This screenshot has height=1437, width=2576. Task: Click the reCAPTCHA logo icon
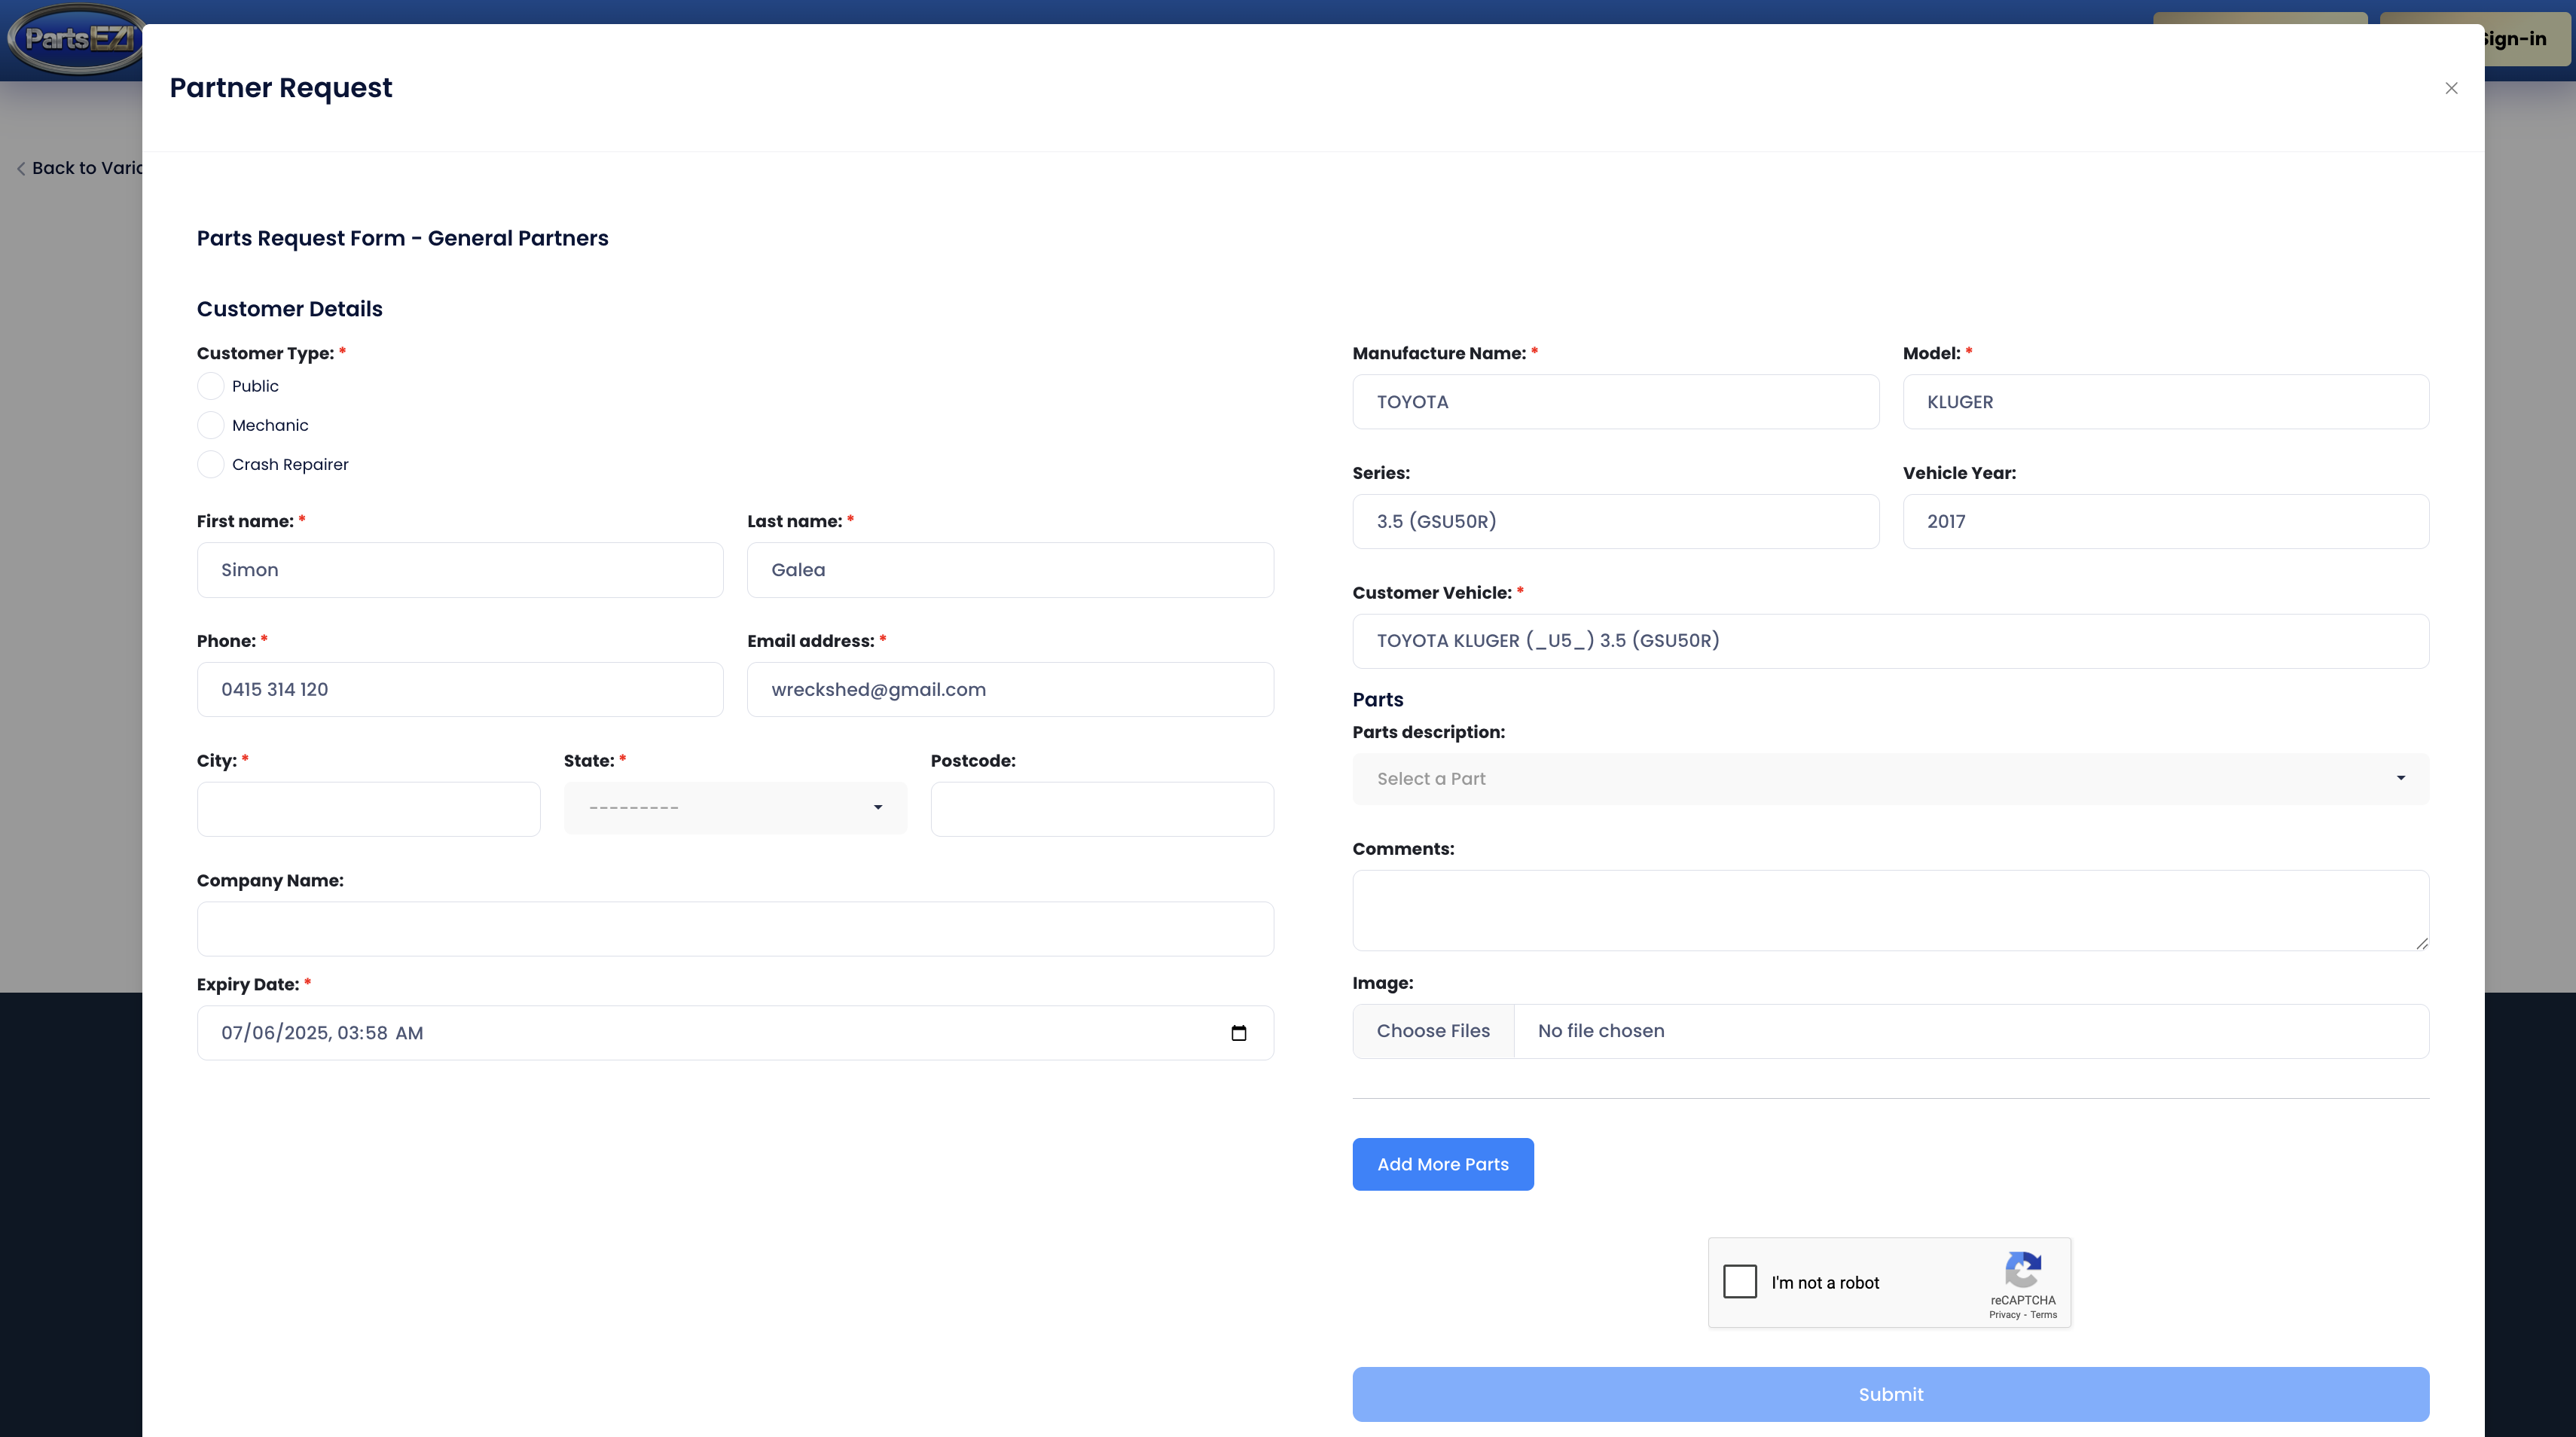click(2022, 1270)
